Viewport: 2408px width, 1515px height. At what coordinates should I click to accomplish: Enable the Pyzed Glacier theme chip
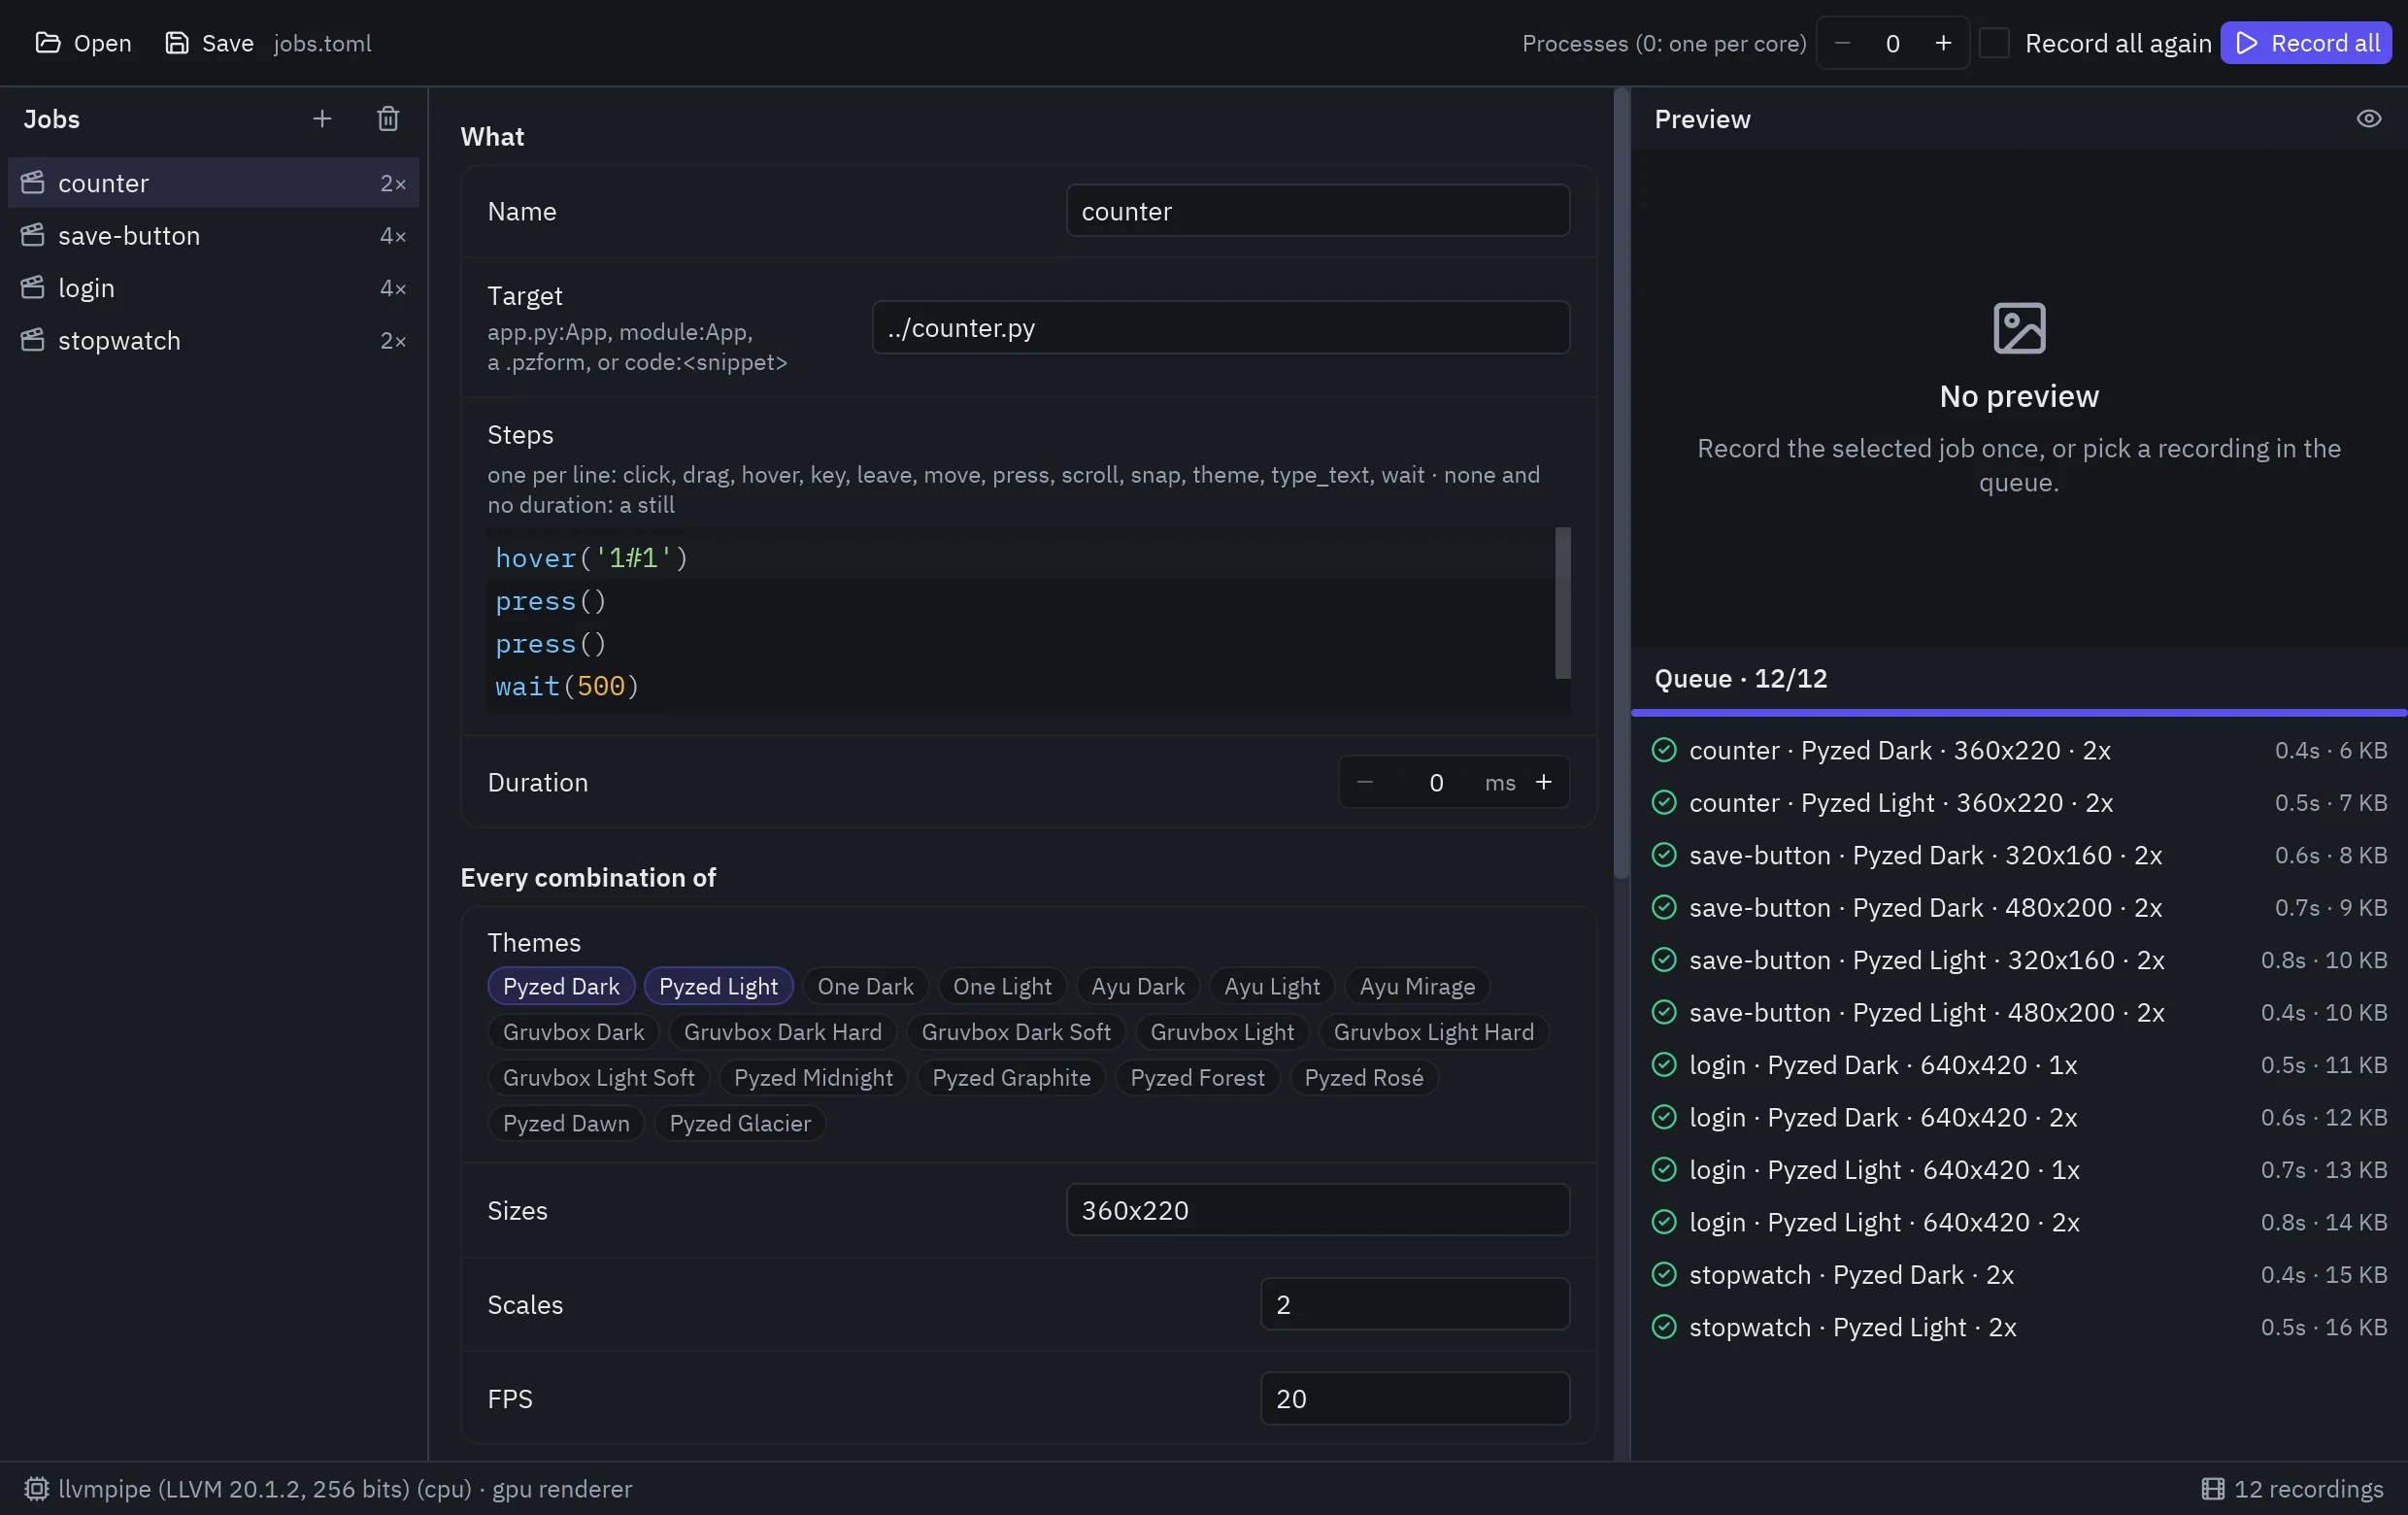click(740, 1123)
